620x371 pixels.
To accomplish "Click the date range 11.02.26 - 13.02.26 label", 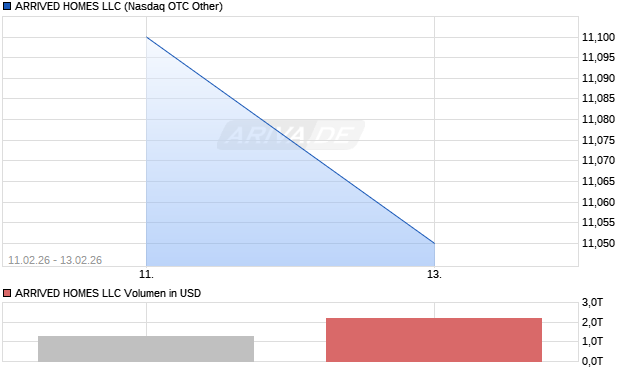I will click(x=55, y=260).
